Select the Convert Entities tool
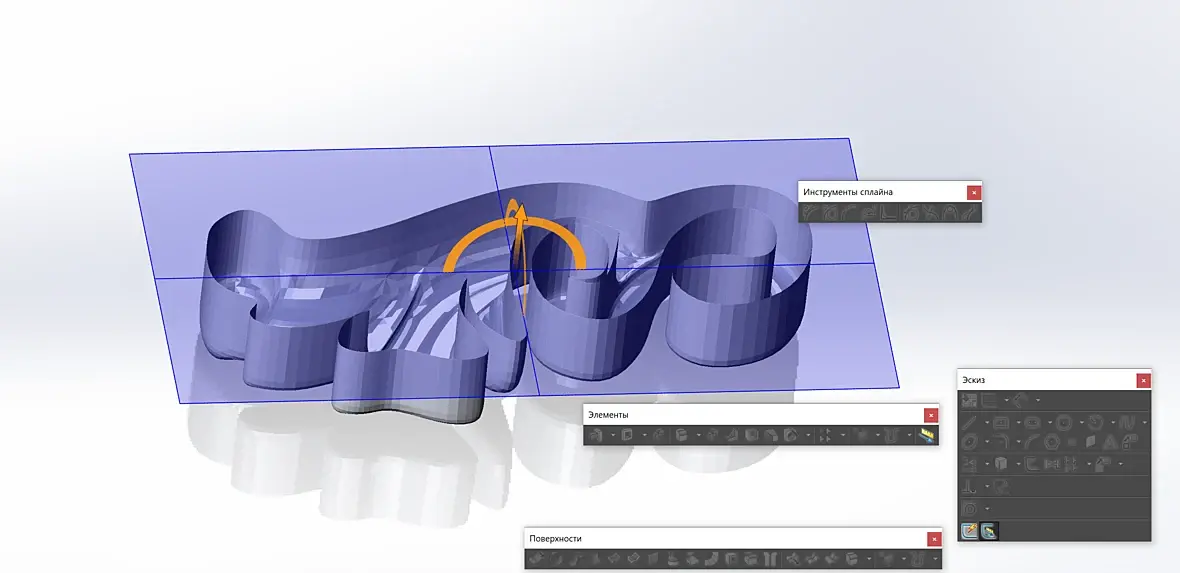Screen dimensions: 1180x573 click(x=1001, y=464)
